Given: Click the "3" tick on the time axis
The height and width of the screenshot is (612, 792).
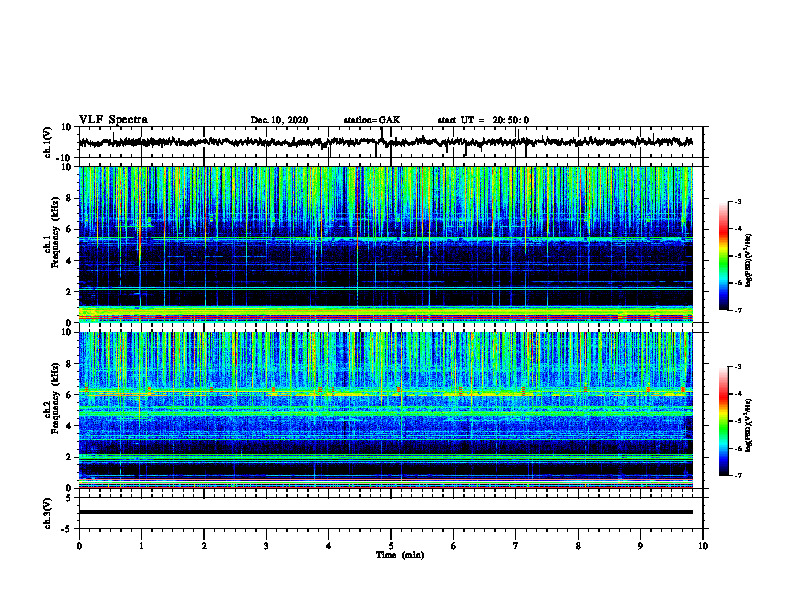Looking at the screenshot, I should (266, 546).
